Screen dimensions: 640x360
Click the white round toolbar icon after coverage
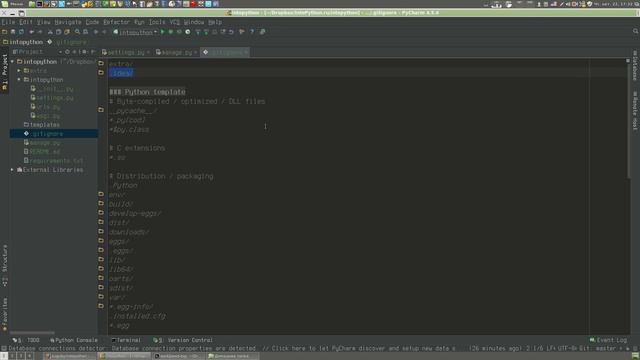pyautogui.click(x=188, y=32)
